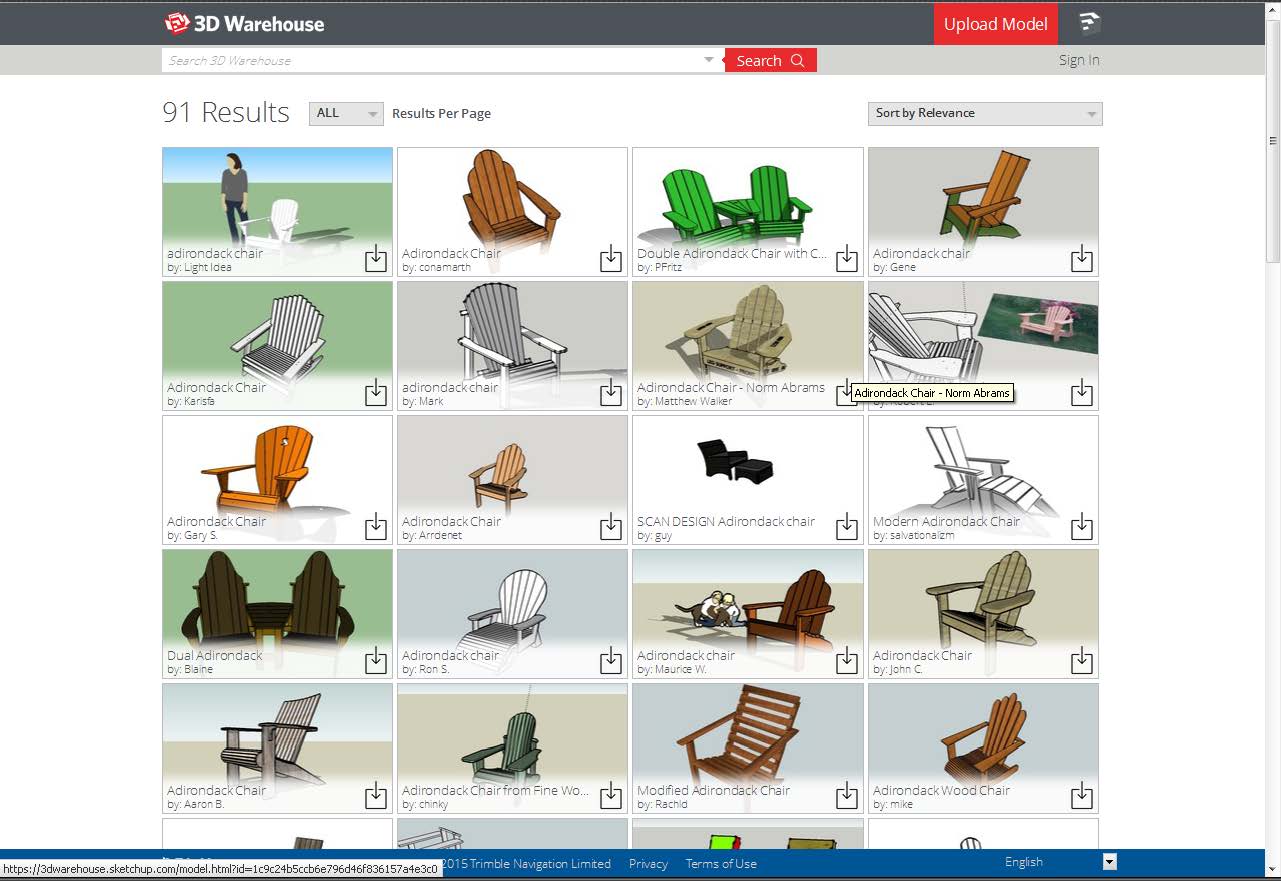This screenshot has width=1281, height=881.
Task: Click download icon for Double Adirondack Chair
Action: pyautogui.click(x=846, y=259)
